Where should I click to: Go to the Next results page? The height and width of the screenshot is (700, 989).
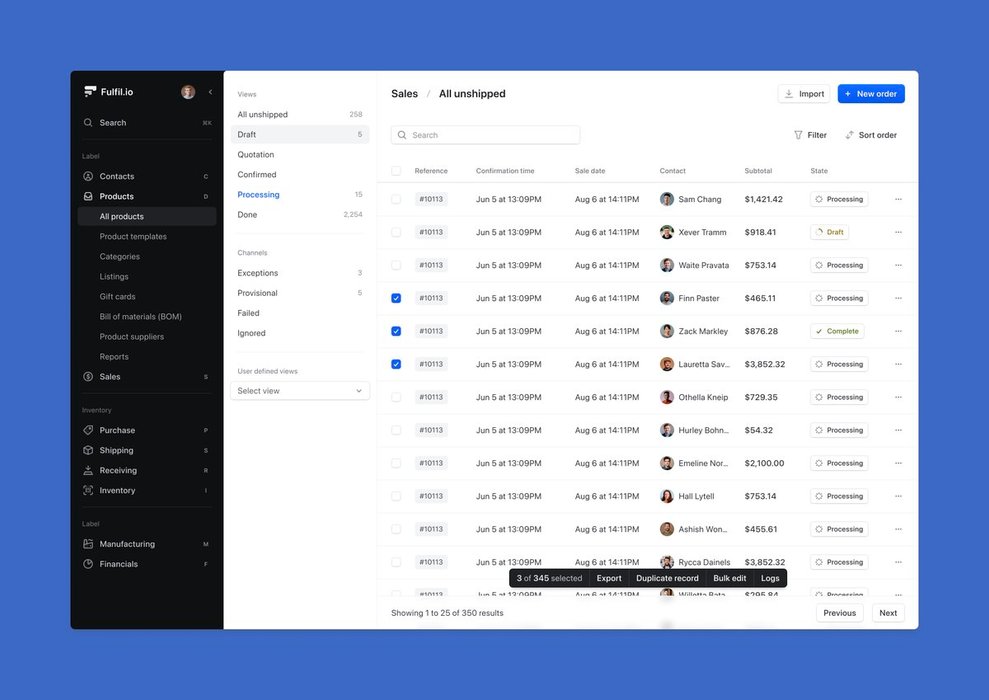click(x=887, y=613)
